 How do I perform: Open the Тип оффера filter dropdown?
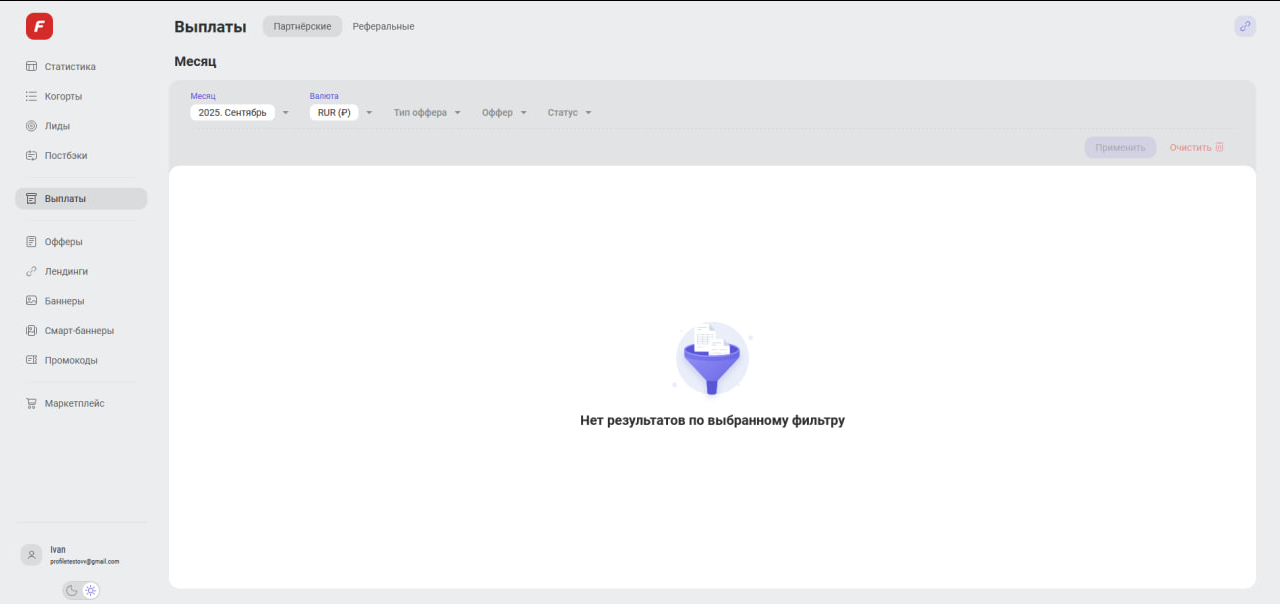pyautogui.click(x=427, y=113)
